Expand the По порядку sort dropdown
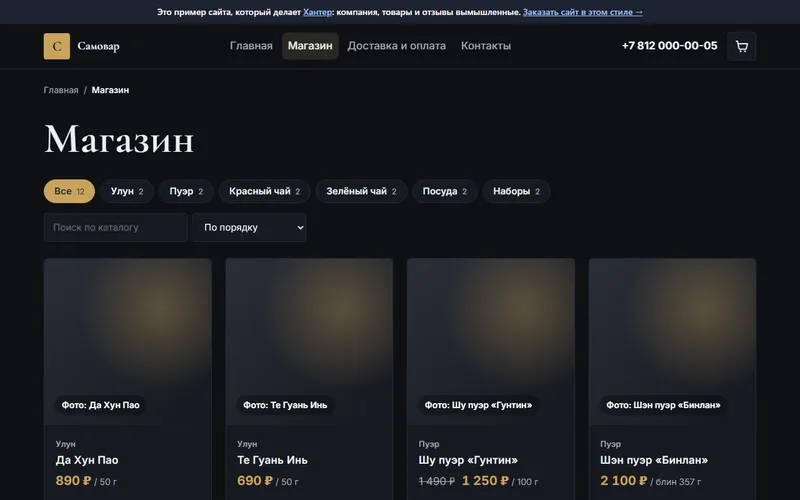Screen dimensions: 800x500 click(249, 228)
